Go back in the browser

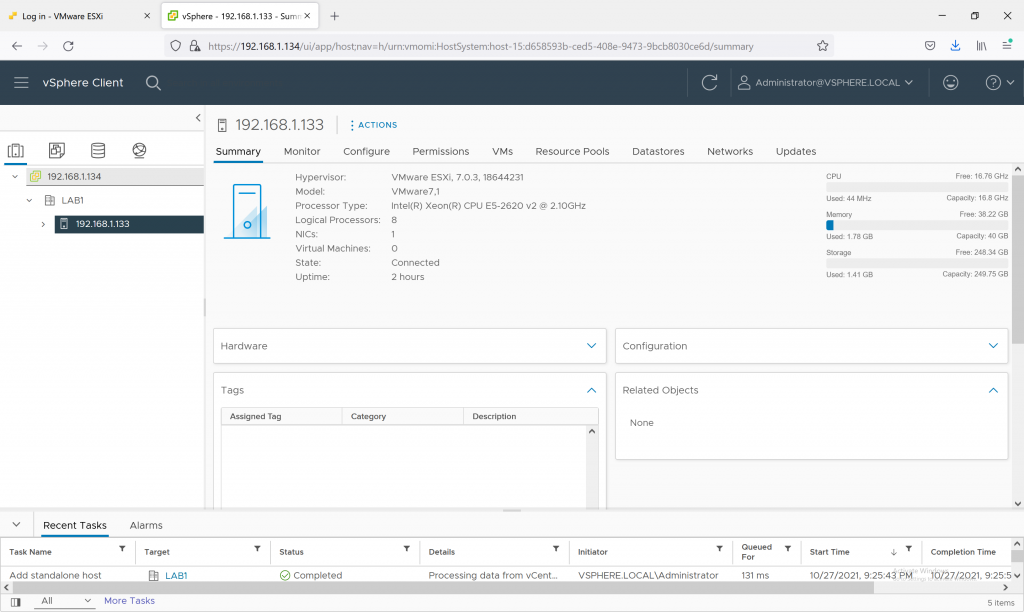17,46
